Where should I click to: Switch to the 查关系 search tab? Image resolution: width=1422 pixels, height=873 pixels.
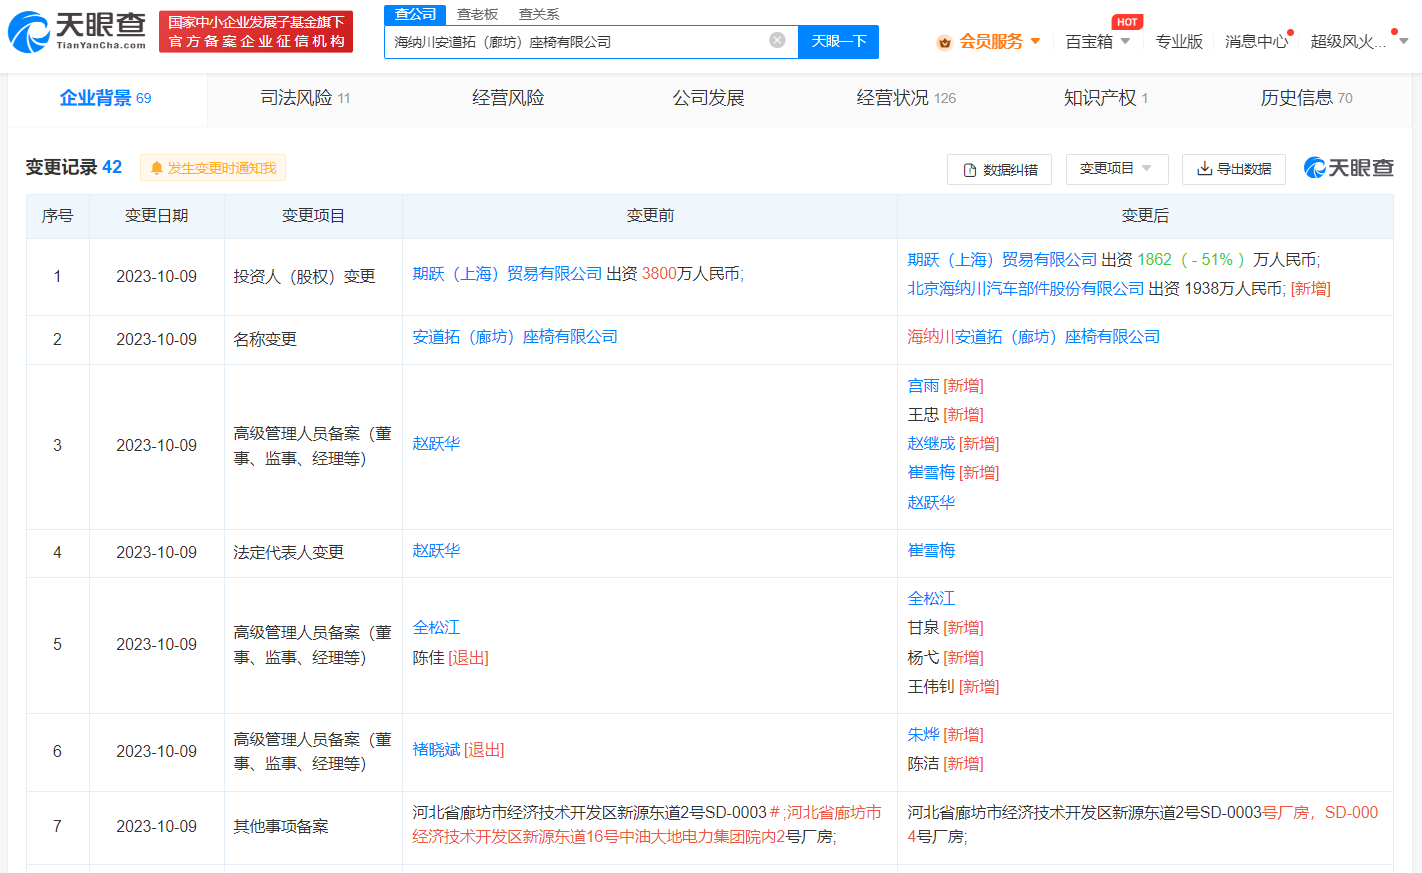[539, 14]
